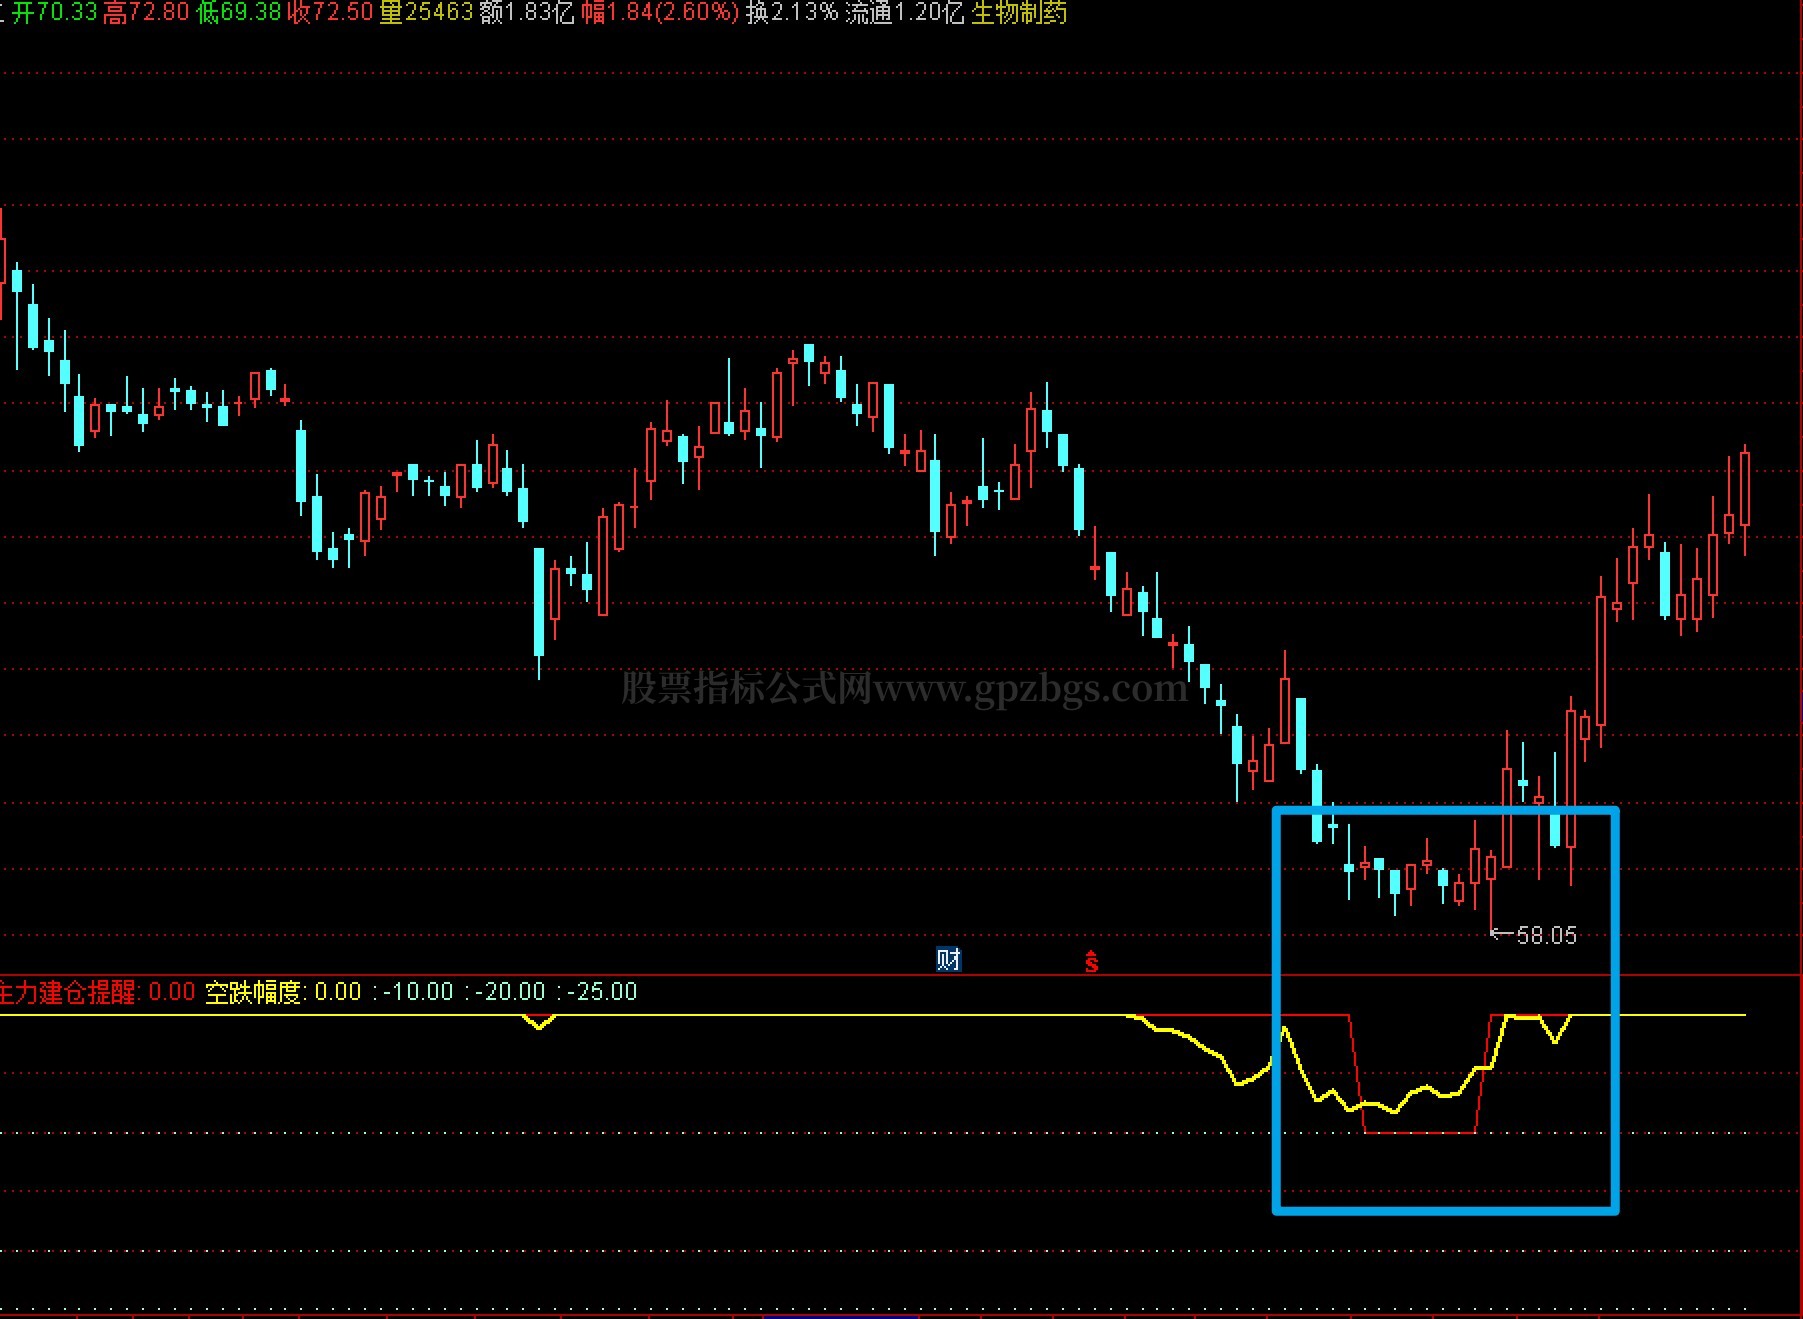Click the close price 收72.50 value

tap(330, 12)
